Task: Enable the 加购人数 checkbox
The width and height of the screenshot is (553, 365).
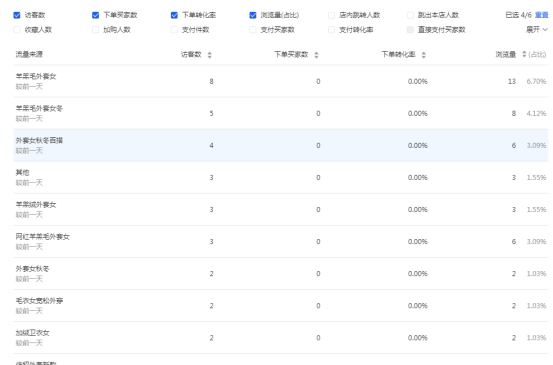Action: point(95,30)
